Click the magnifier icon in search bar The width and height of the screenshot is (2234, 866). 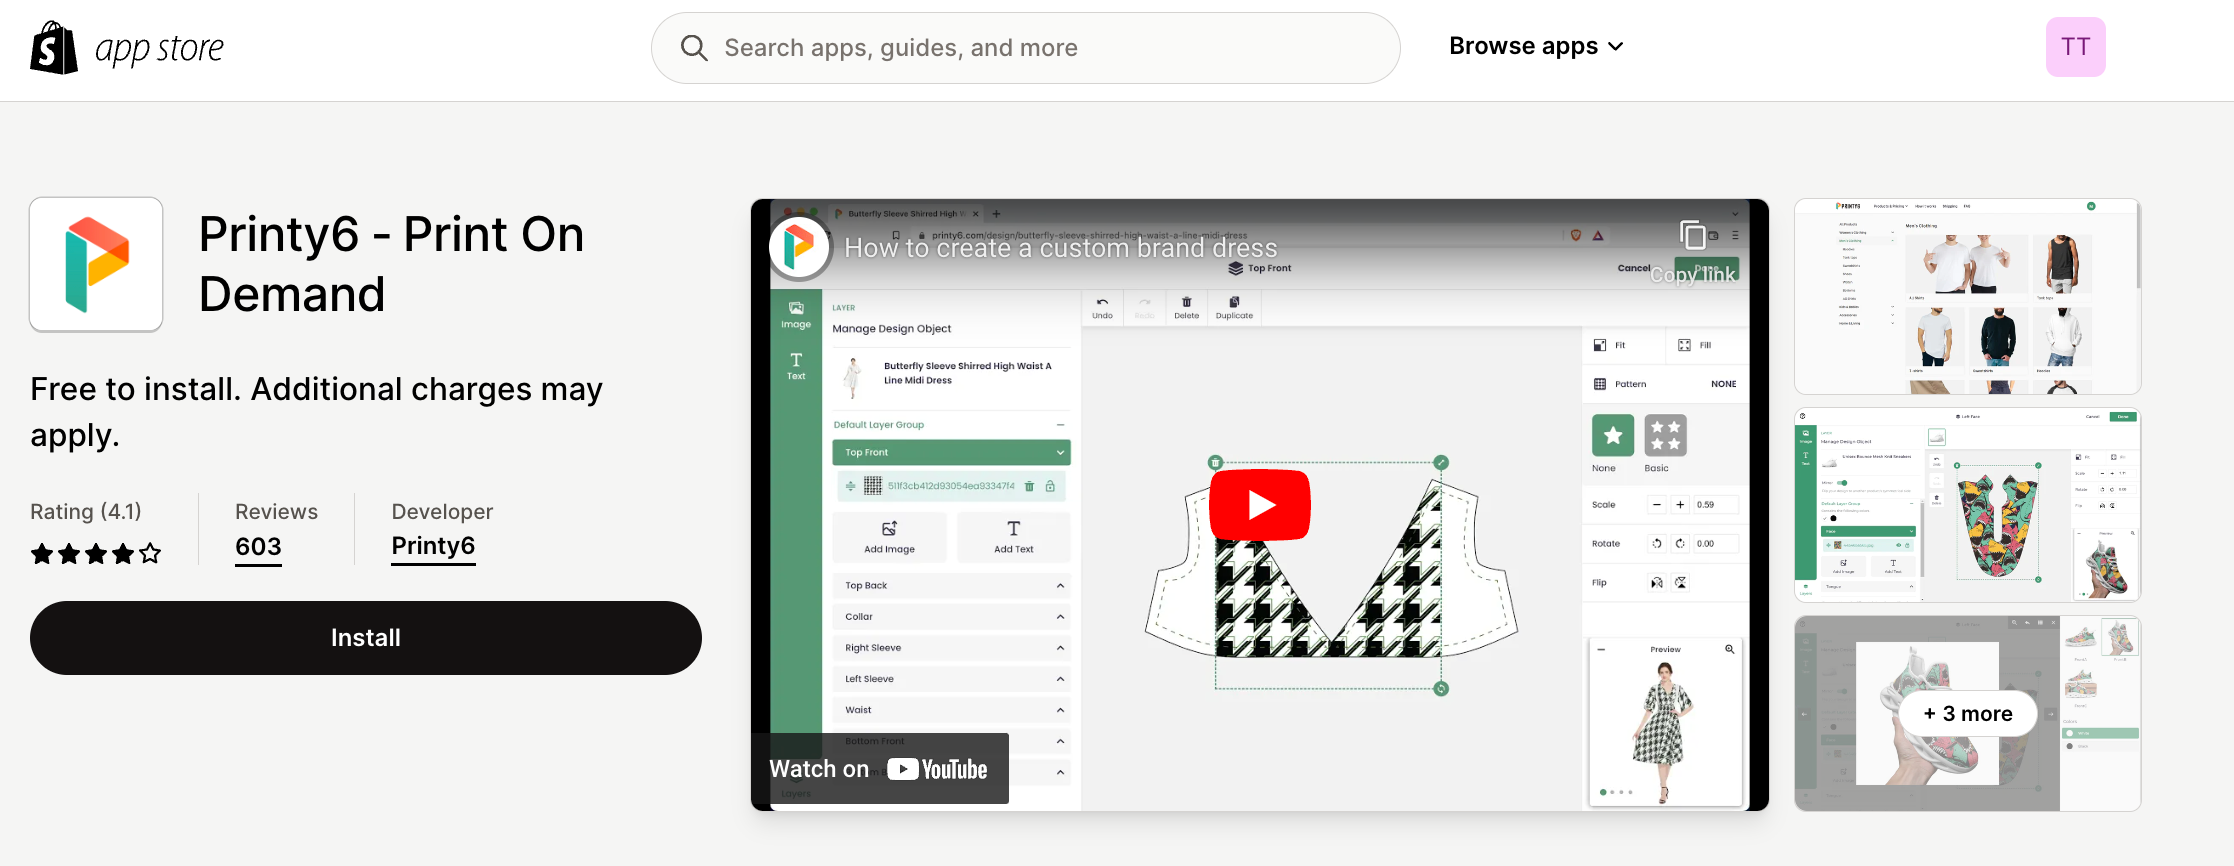694,48
